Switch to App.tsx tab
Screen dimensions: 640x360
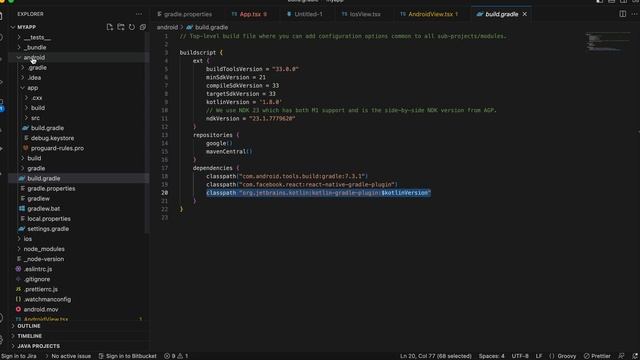pyautogui.click(x=249, y=14)
